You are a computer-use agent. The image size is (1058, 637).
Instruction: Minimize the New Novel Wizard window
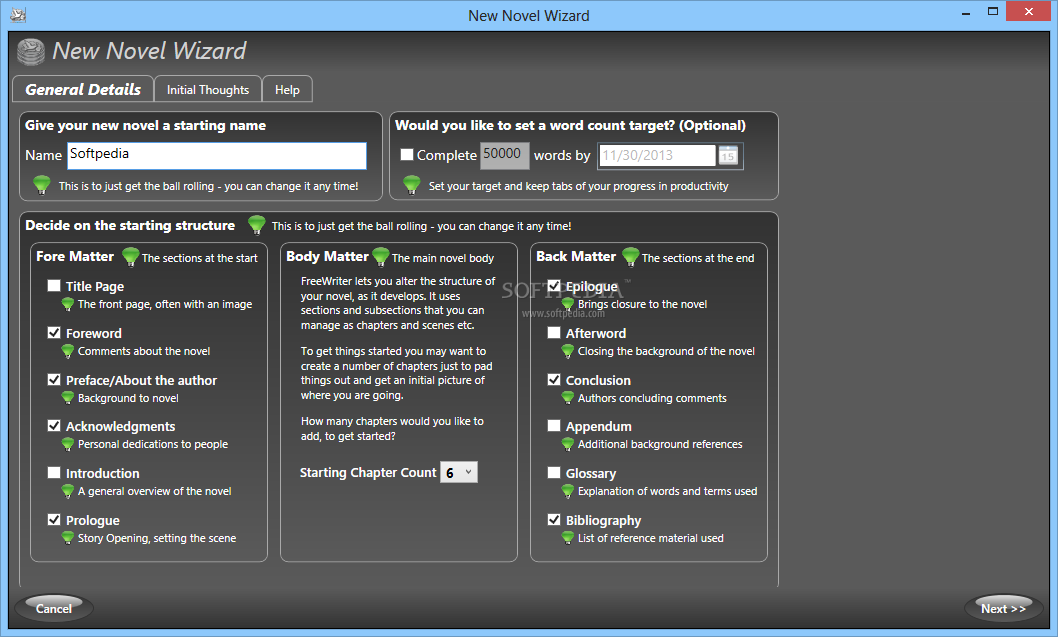pyautogui.click(x=966, y=12)
